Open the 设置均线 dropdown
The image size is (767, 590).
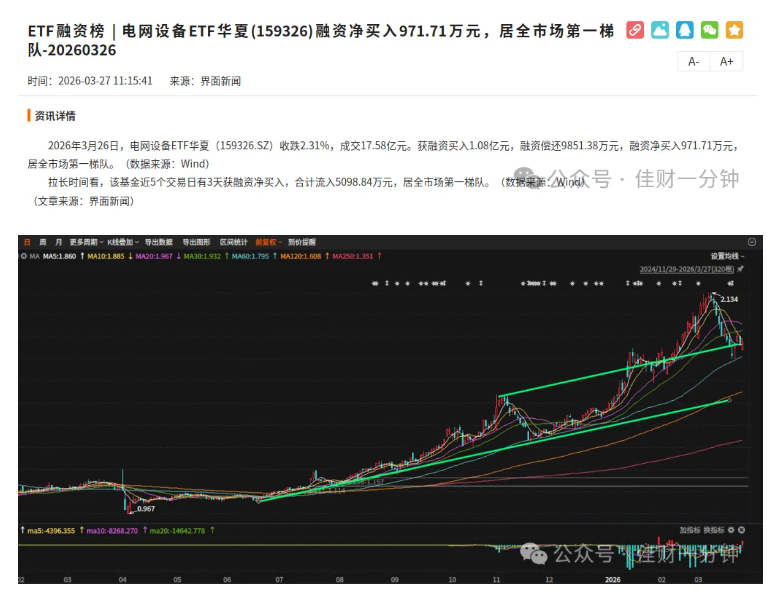(x=727, y=256)
